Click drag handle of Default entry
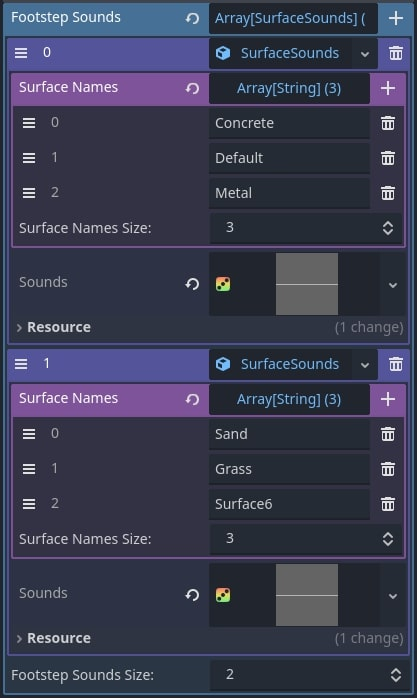Image resolution: width=417 pixels, height=698 pixels. [29, 158]
